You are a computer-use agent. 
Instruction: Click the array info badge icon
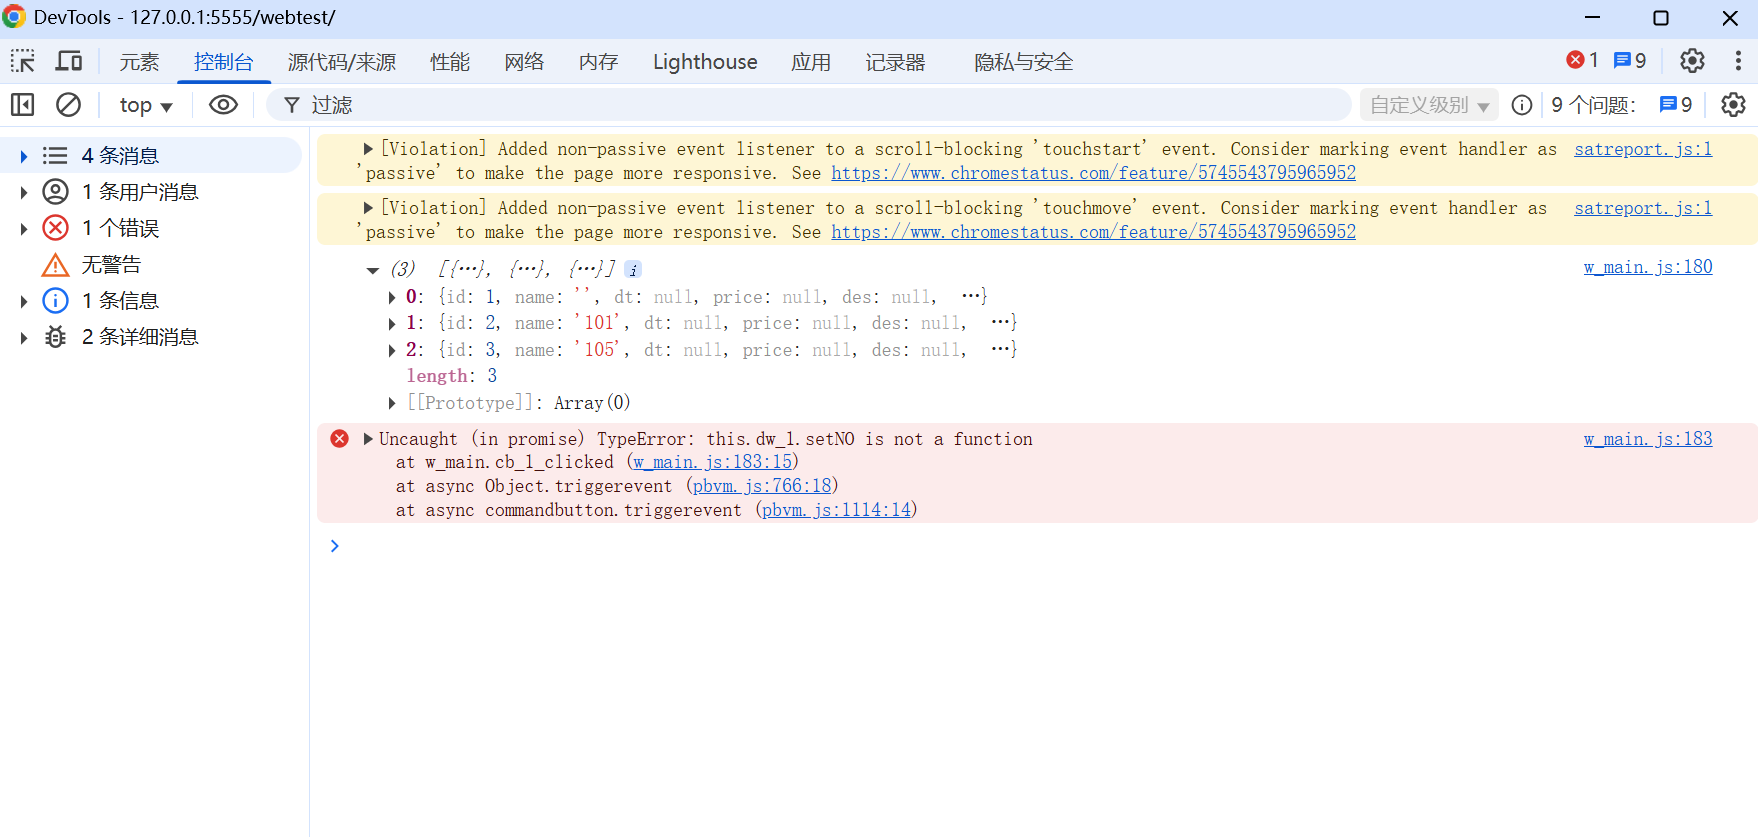[x=633, y=269]
